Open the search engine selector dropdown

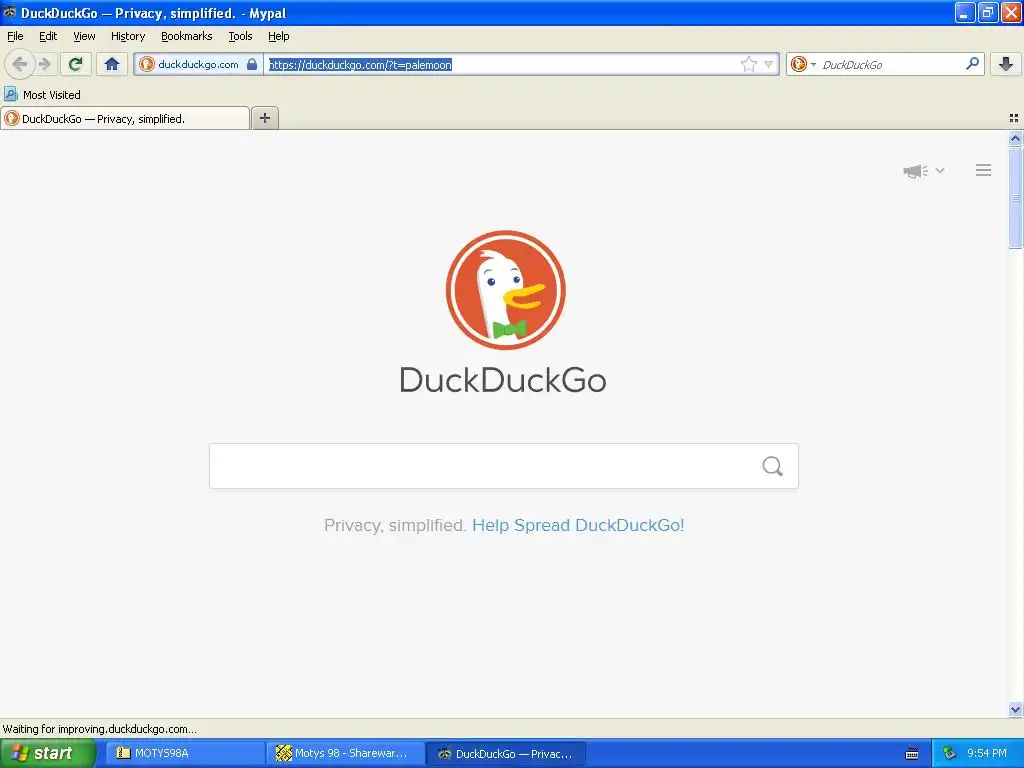(813, 64)
